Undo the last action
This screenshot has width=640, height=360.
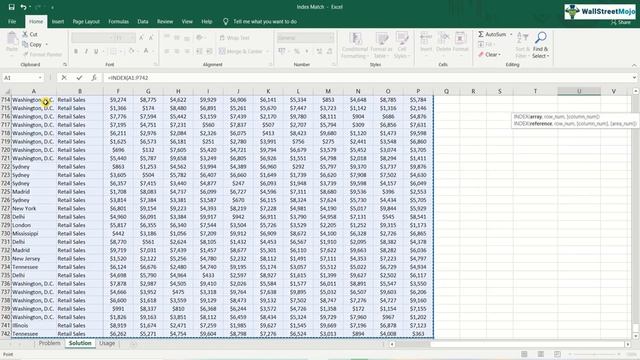(x=23, y=7)
